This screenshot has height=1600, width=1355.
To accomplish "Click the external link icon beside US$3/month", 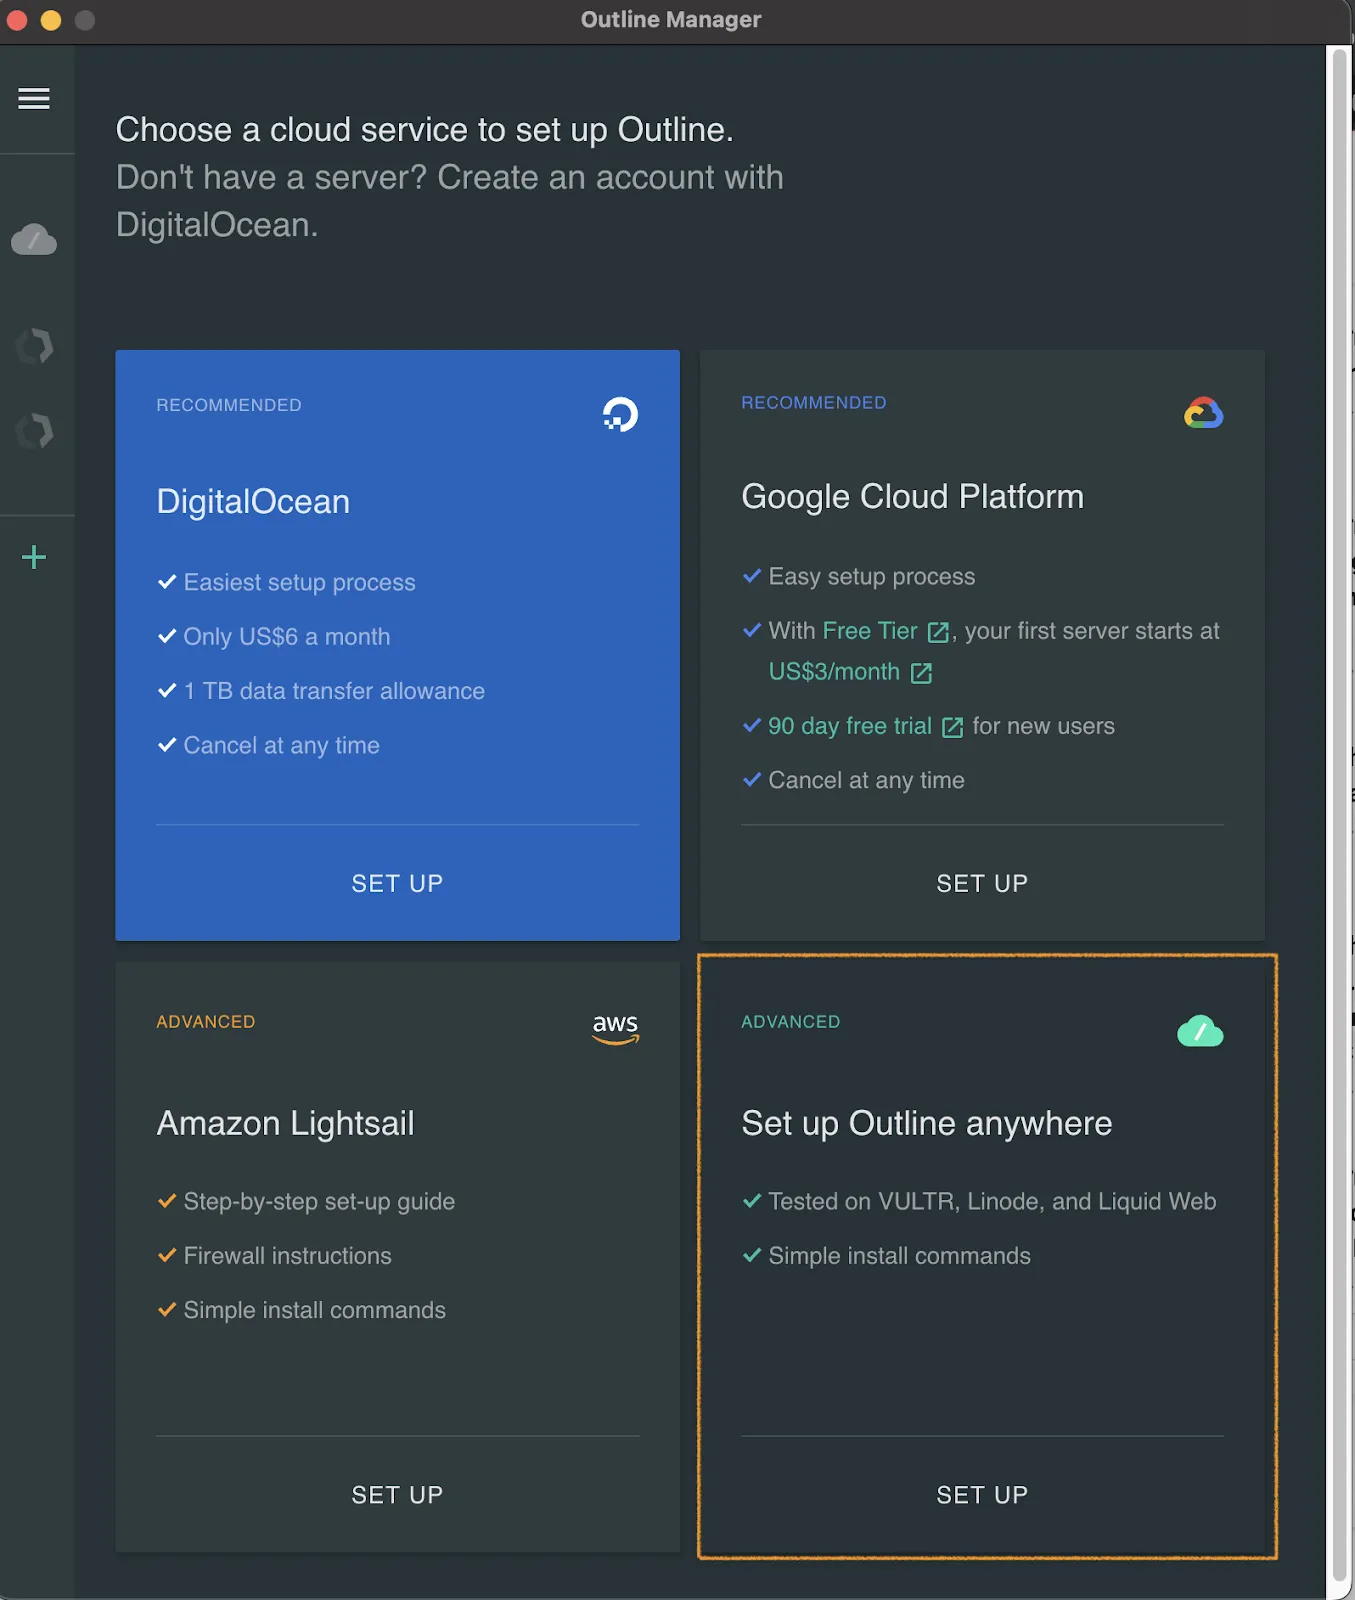I will [x=921, y=673].
